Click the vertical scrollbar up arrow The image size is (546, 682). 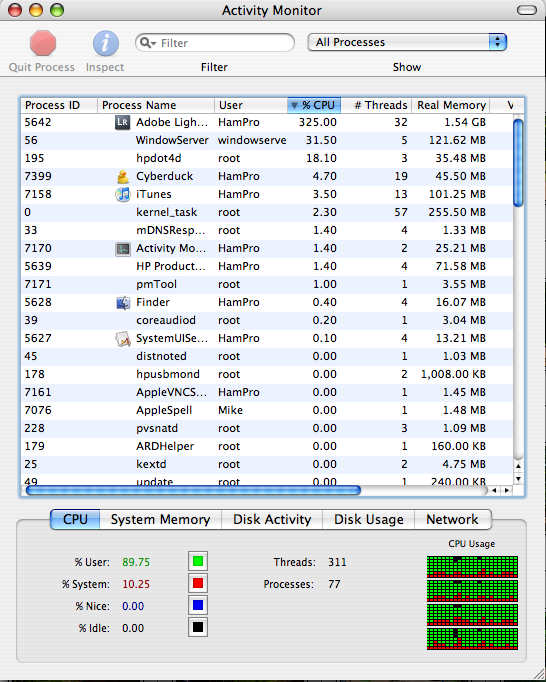[x=518, y=466]
